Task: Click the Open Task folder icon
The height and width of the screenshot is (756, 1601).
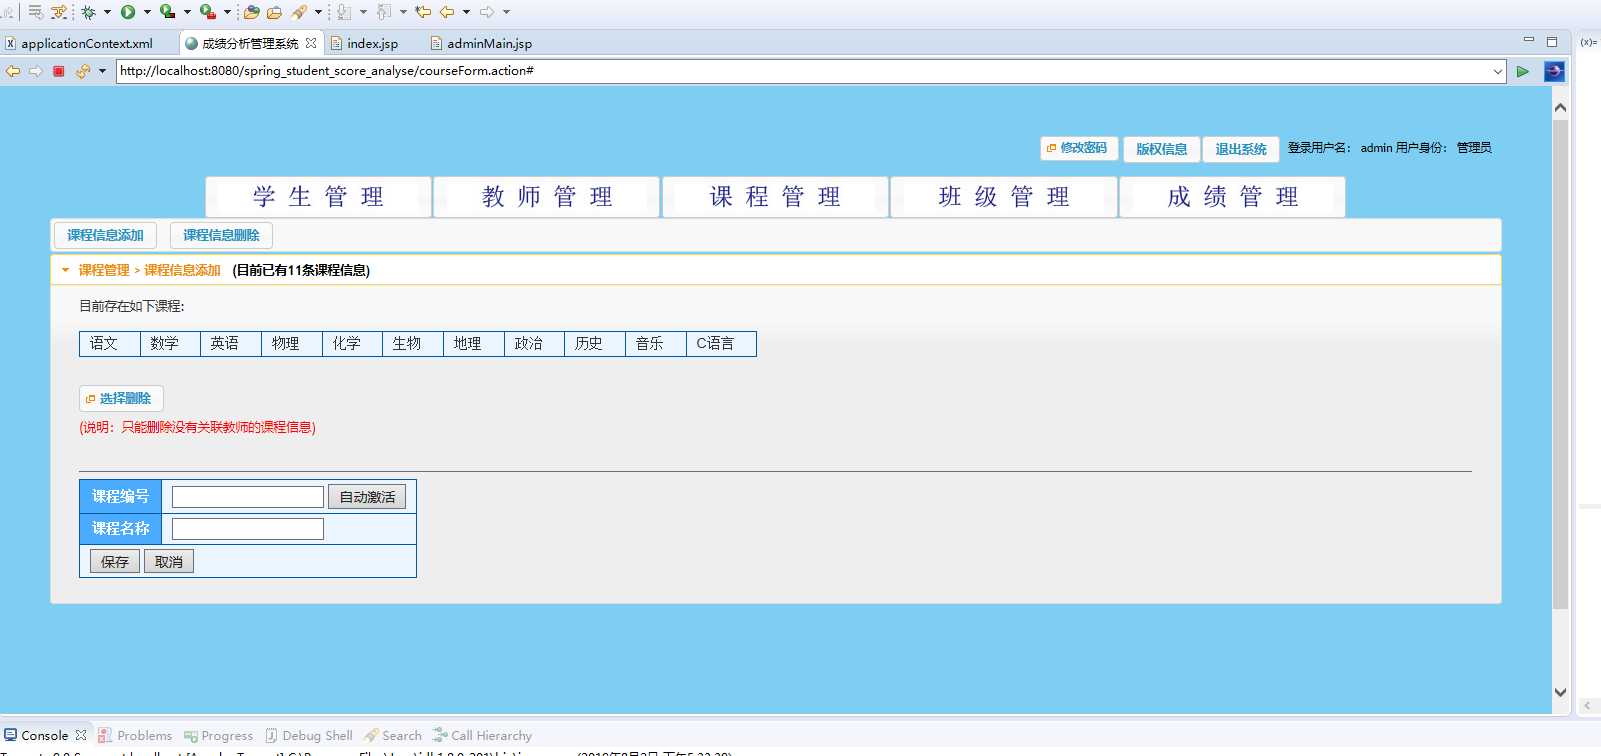Action: [x=274, y=12]
